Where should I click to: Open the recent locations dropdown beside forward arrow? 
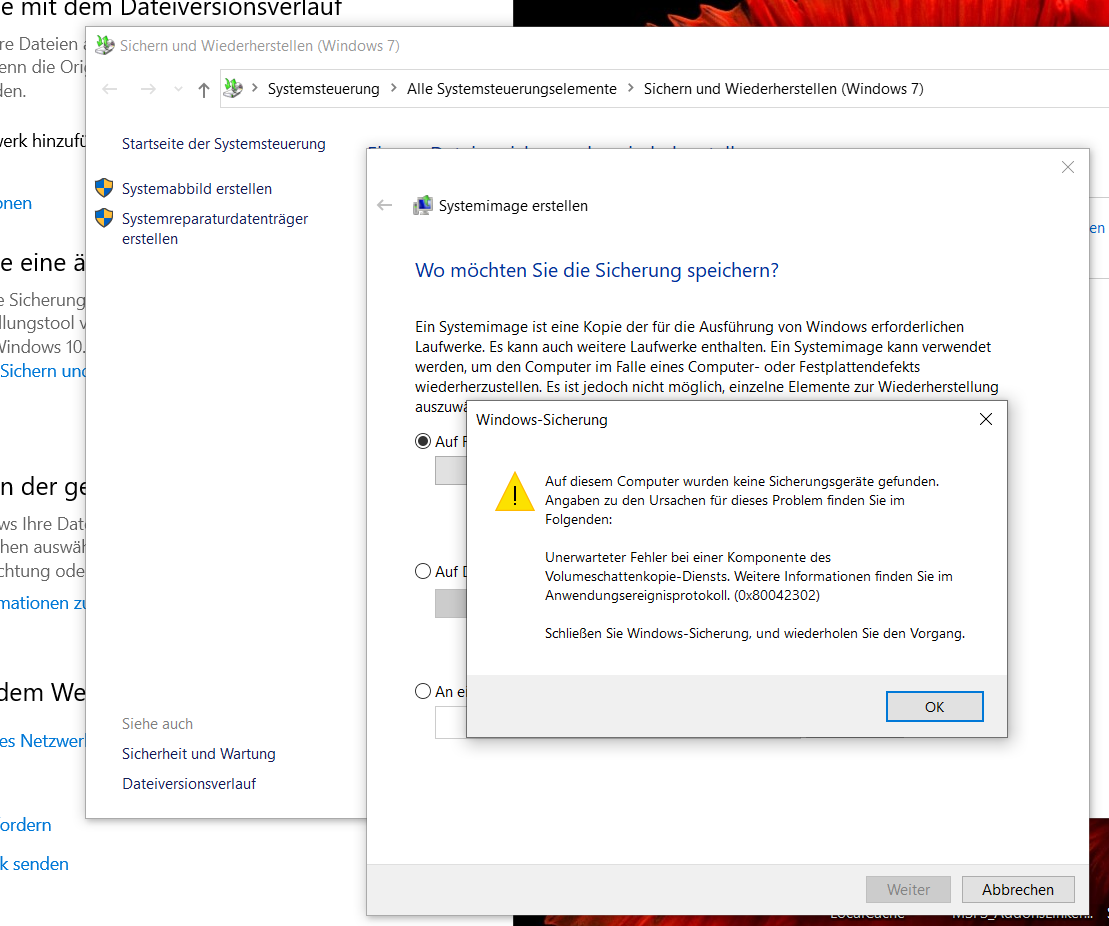point(177,89)
